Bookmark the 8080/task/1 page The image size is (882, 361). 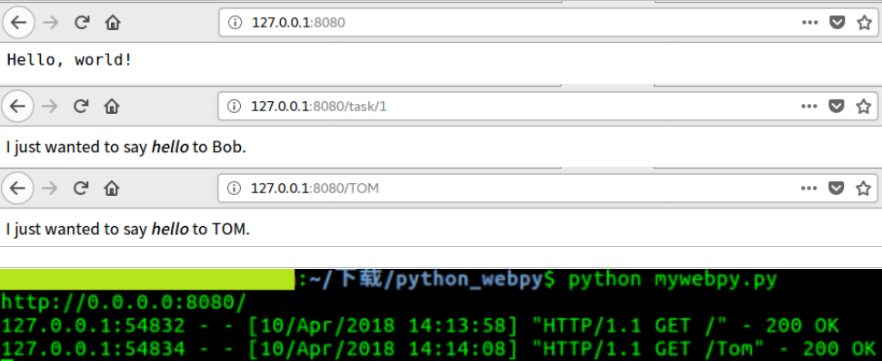click(864, 106)
